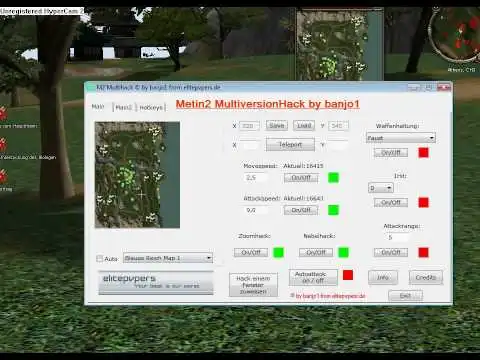
Task: Toggle Zoomhack On/Off button
Action: click(x=251, y=252)
